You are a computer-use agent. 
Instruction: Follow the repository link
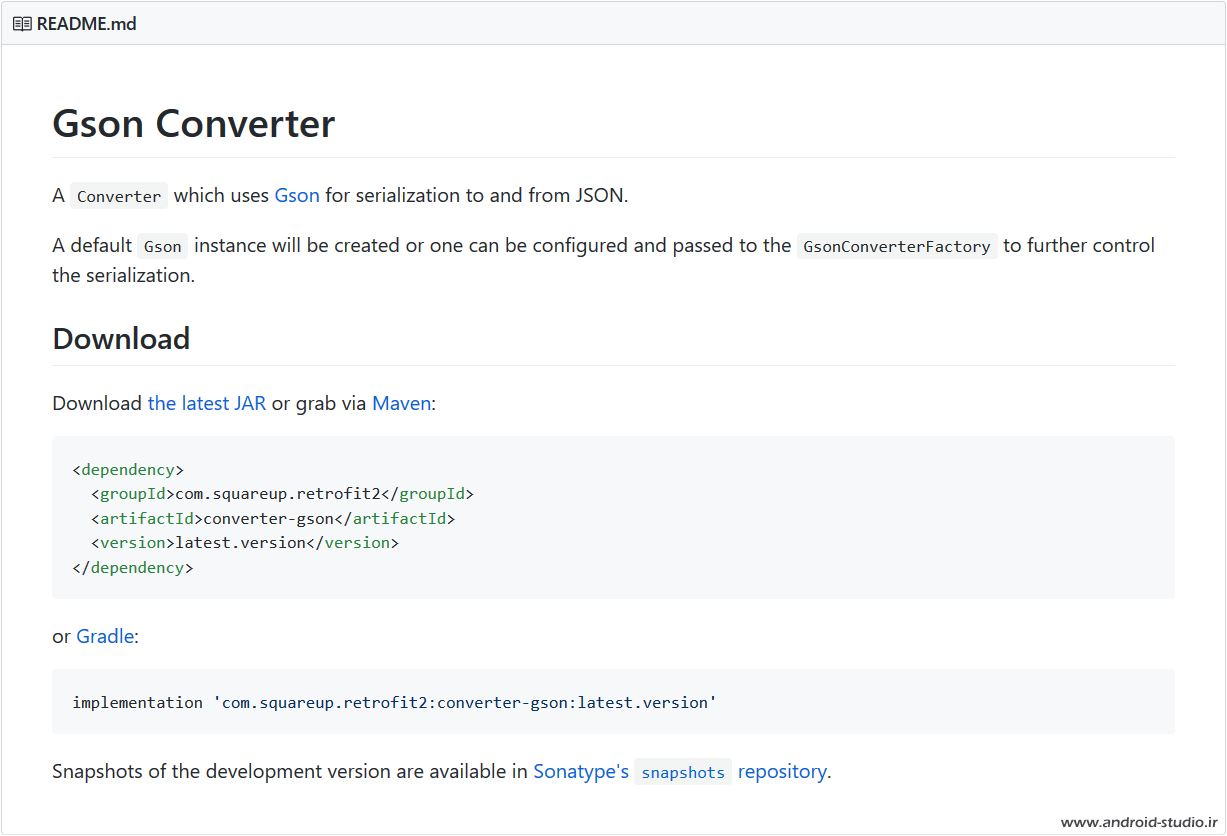click(x=782, y=771)
